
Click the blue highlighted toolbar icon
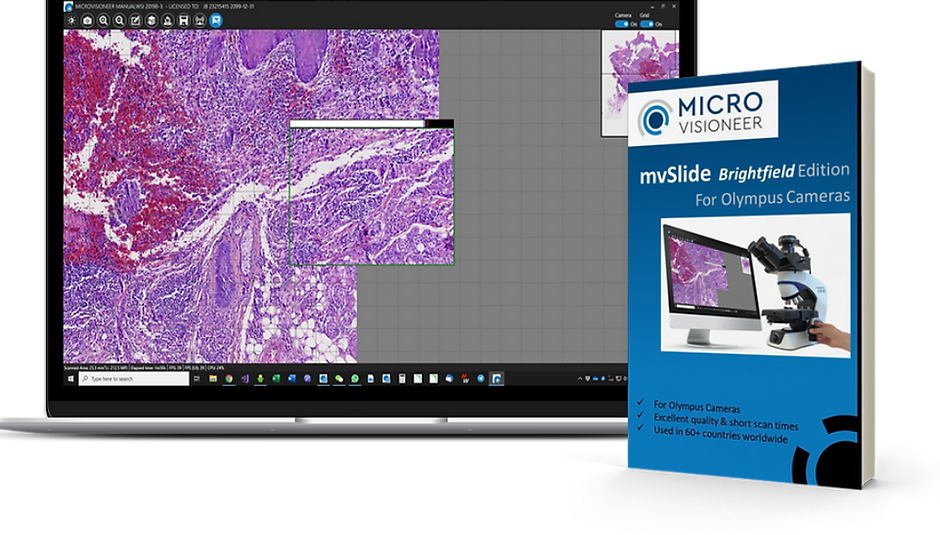pos(216,20)
